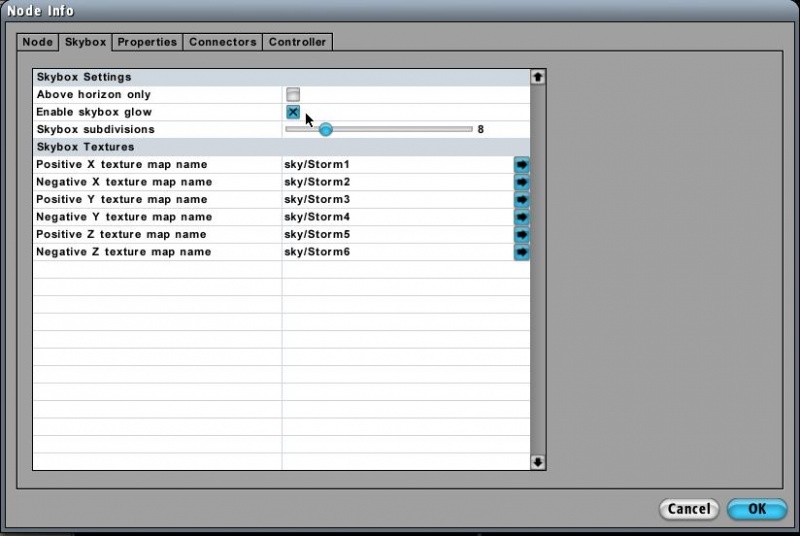Switch to the Node tab

37,42
